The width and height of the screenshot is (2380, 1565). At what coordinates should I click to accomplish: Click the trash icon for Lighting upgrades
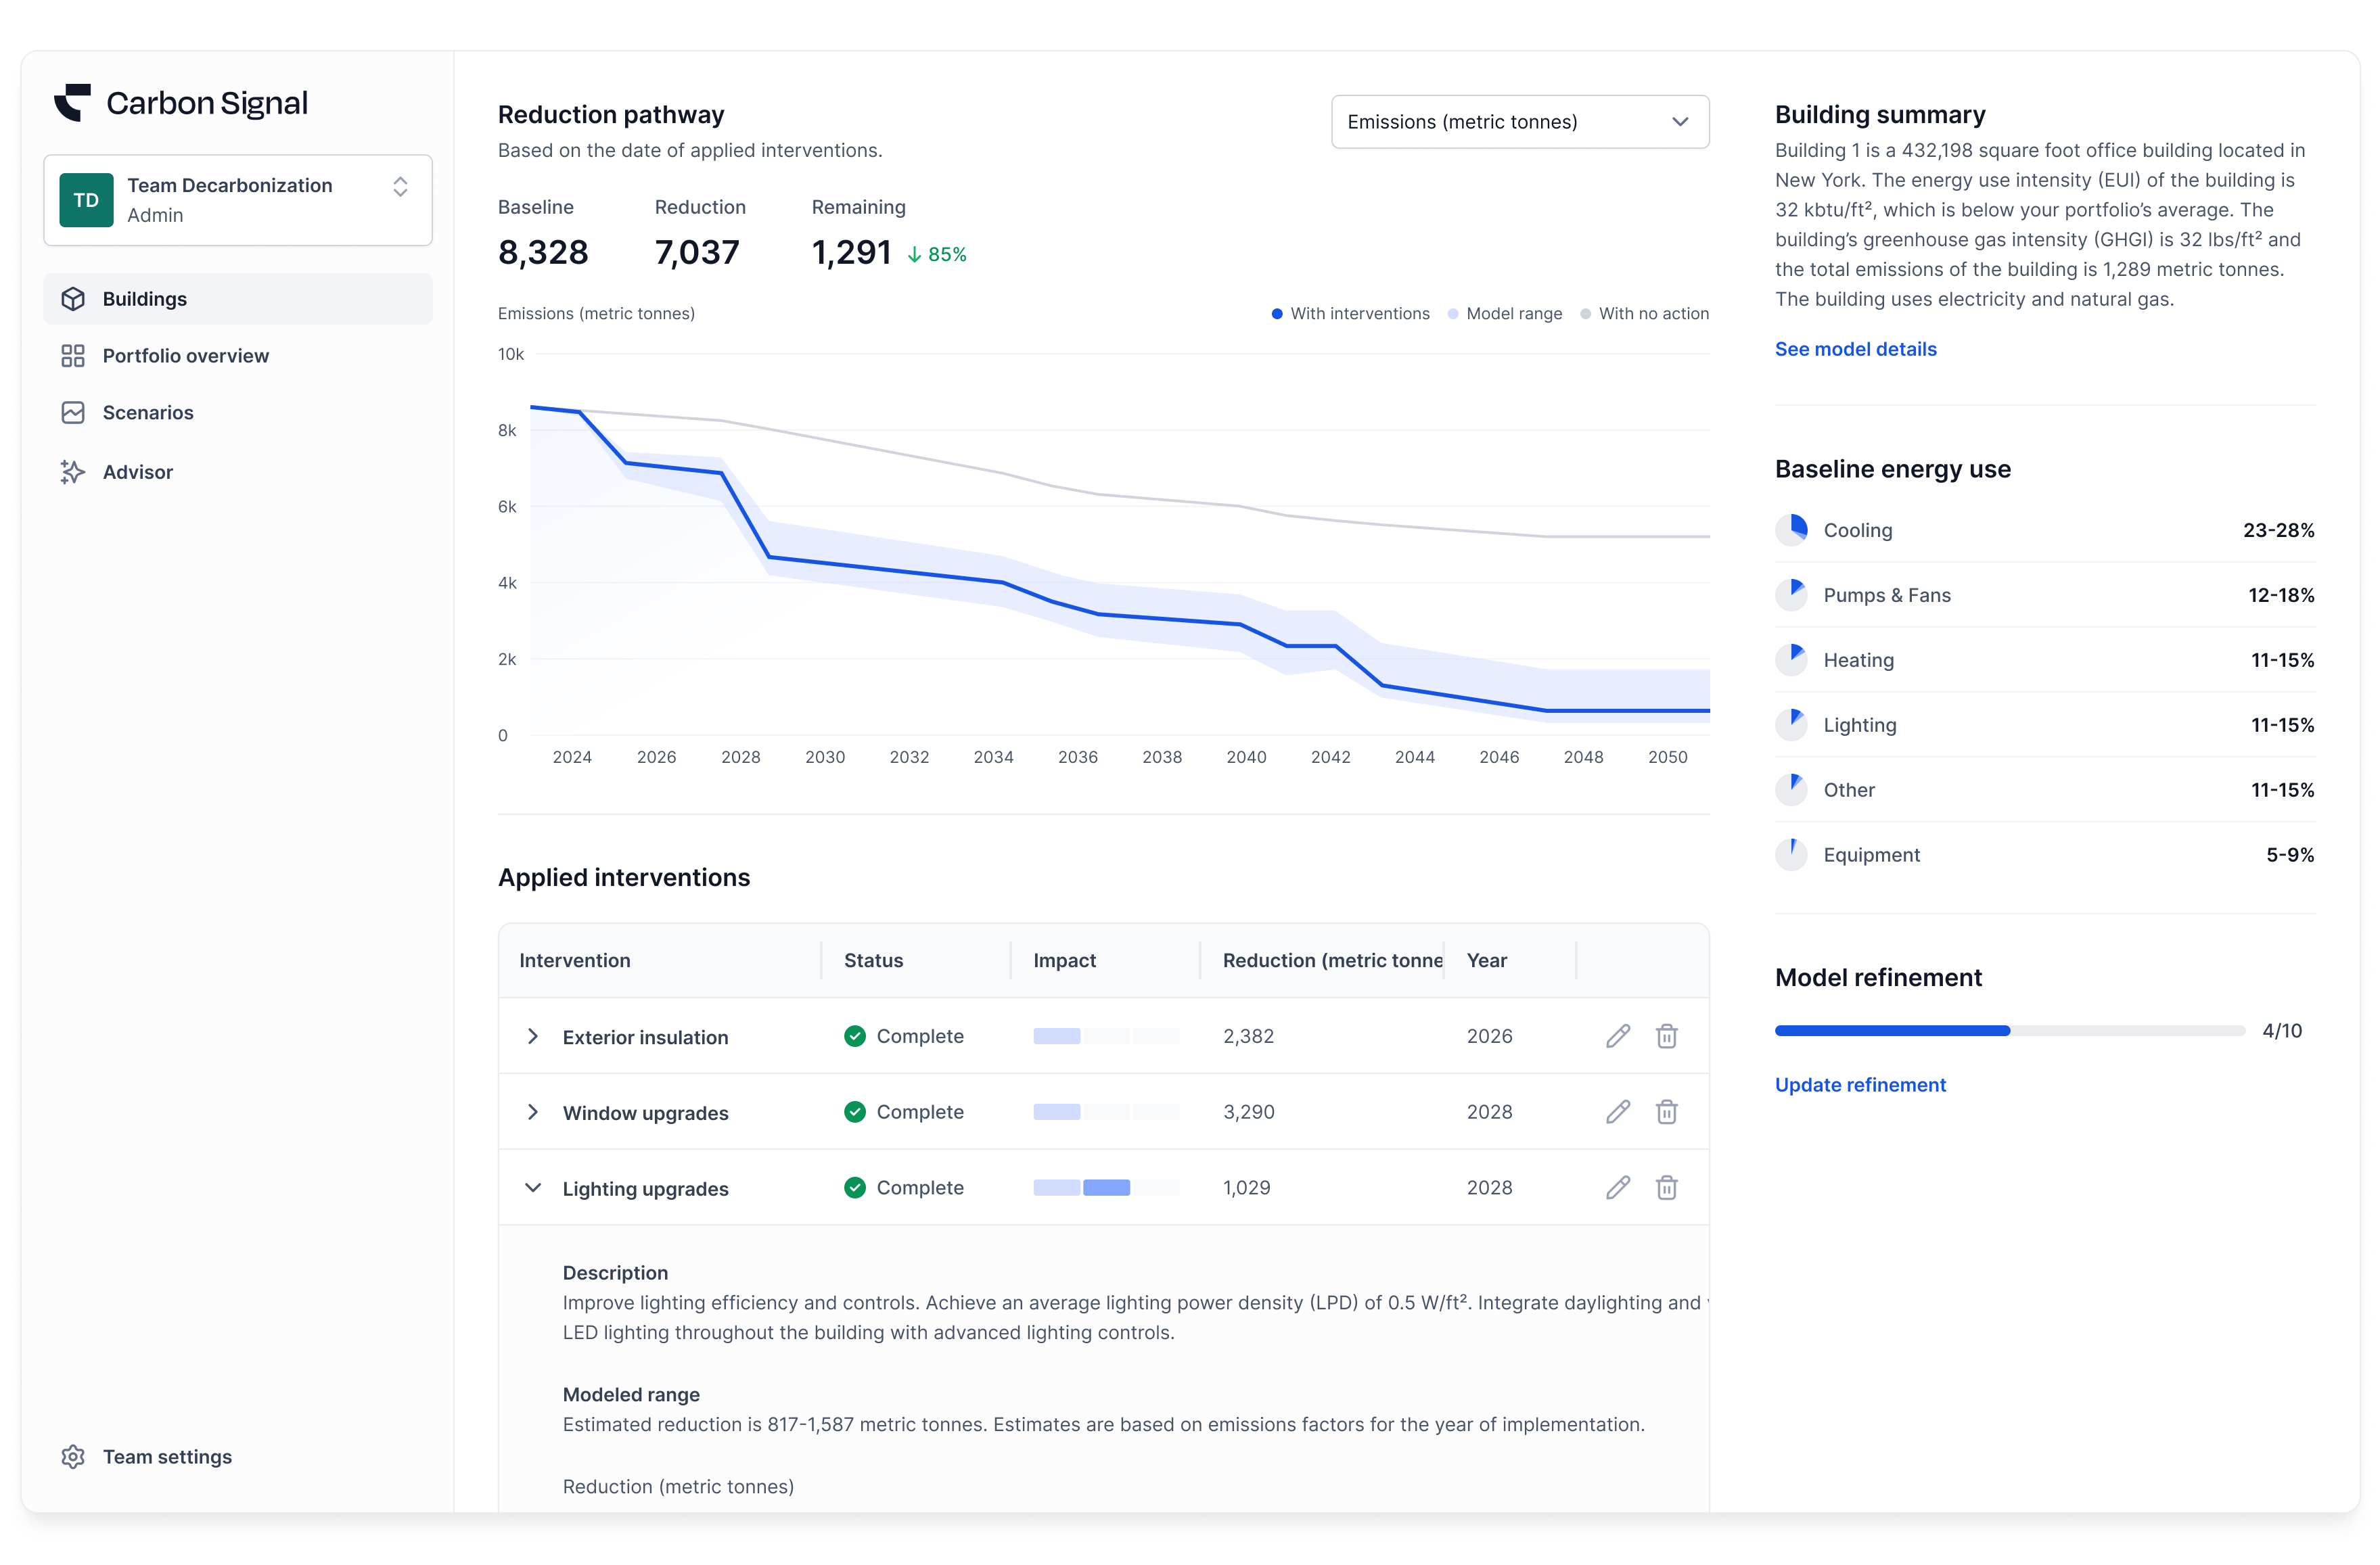click(1666, 1188)
